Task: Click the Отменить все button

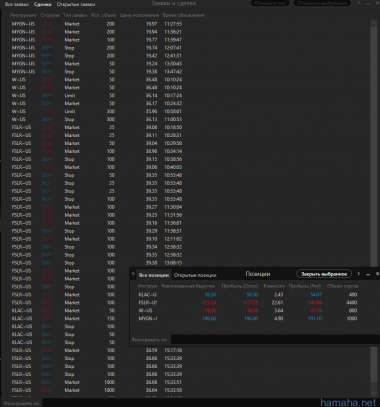Action: tap(270, 3)
